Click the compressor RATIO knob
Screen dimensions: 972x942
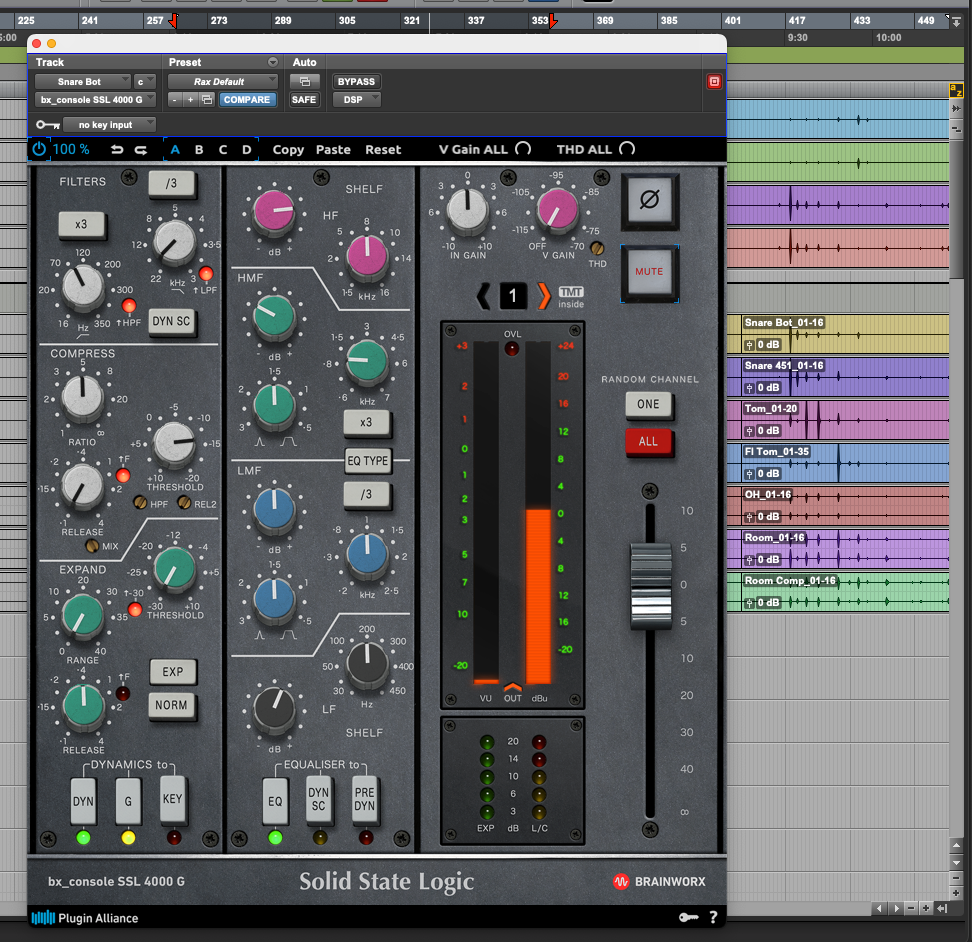click(82, 397)
